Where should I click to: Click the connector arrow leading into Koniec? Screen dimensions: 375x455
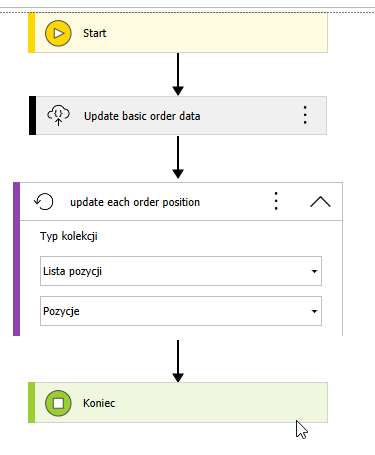(178, 361)
